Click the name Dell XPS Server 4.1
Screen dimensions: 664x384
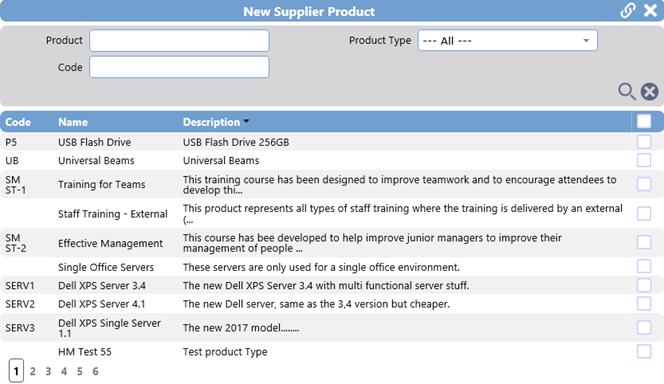pyautogui.click(x=102, y=304)
